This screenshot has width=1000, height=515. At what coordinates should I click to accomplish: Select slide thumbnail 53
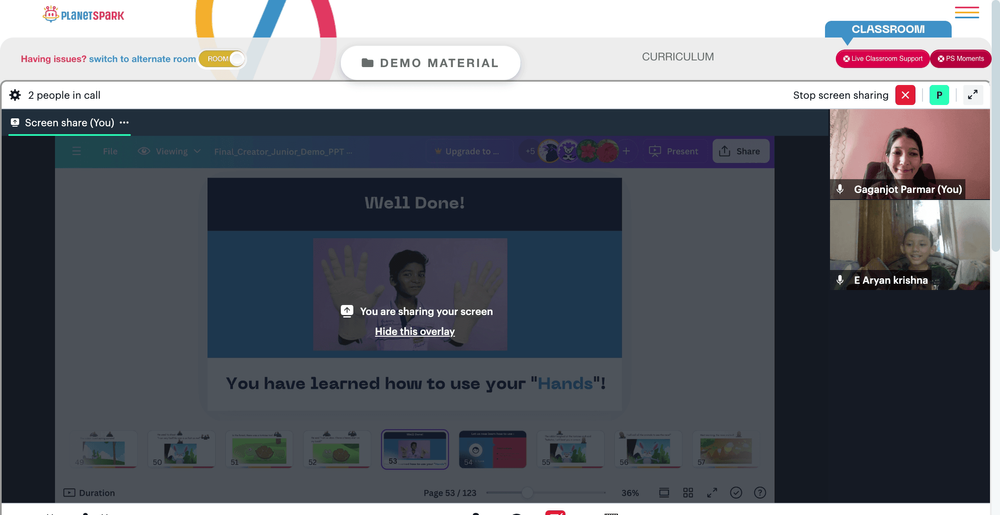415,449
